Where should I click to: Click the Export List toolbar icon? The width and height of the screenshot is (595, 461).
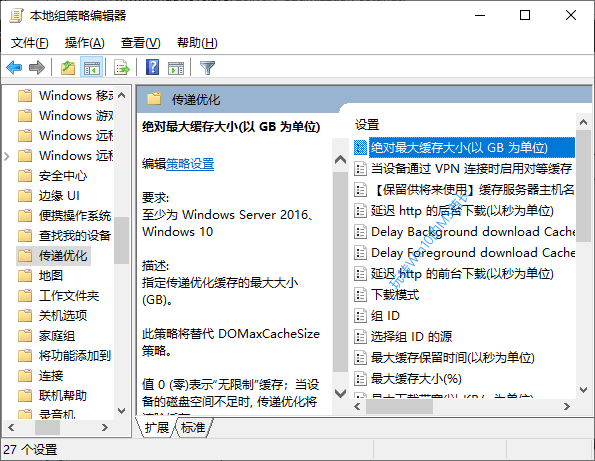click(x=122, y=68)
